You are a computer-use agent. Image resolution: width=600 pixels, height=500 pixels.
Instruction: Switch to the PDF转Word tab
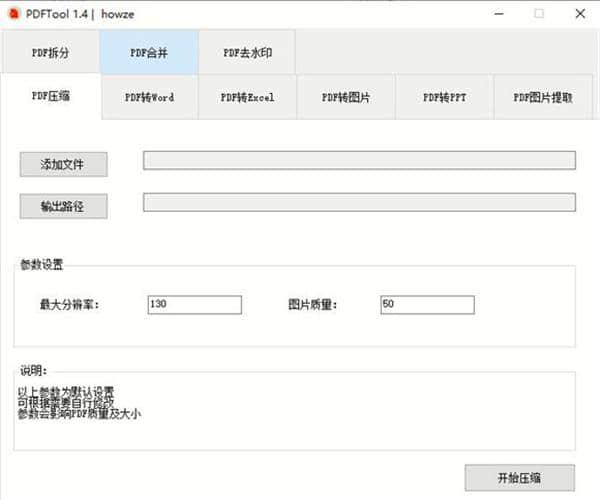(x=149, y=98)
